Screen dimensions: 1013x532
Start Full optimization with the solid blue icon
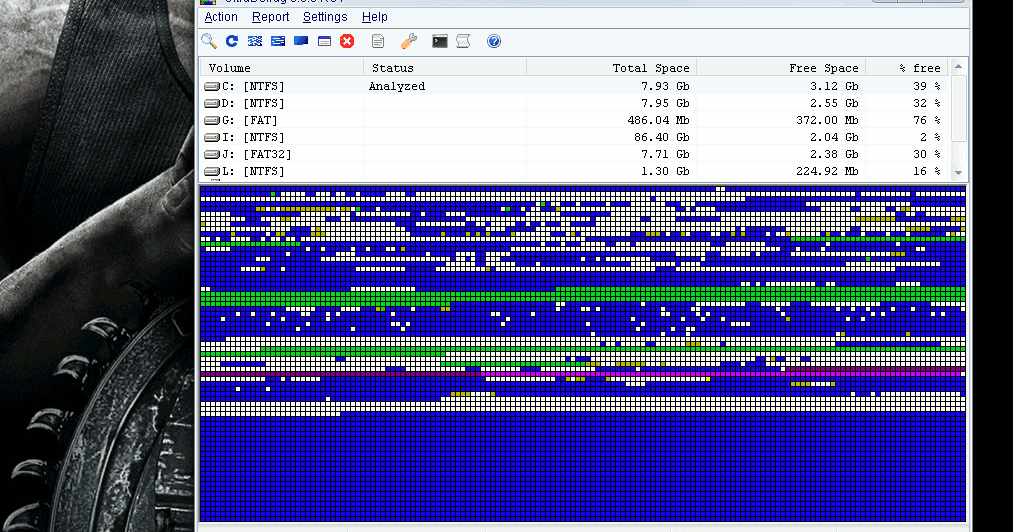pos(301,41)
